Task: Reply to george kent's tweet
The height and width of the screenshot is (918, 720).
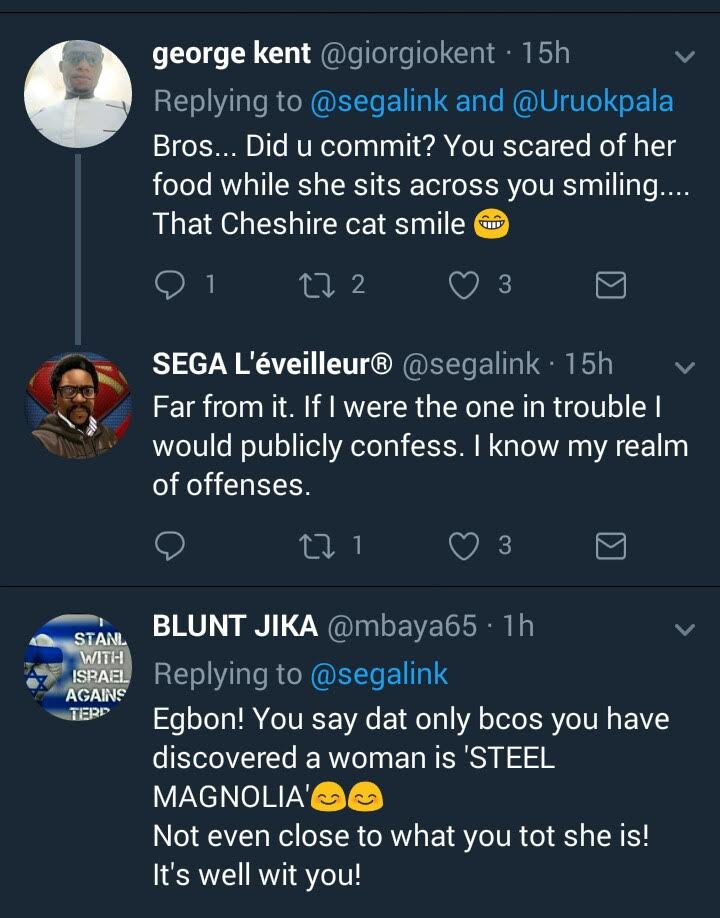Action: pos(171,285)
